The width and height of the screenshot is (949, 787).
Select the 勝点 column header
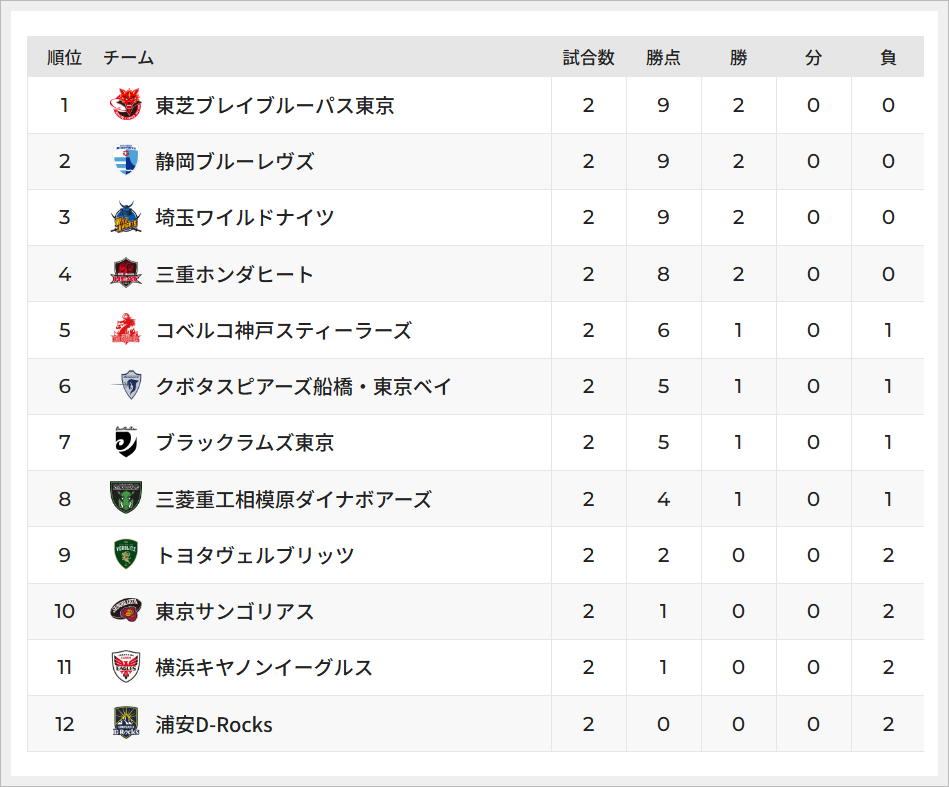tap(663, 58)
